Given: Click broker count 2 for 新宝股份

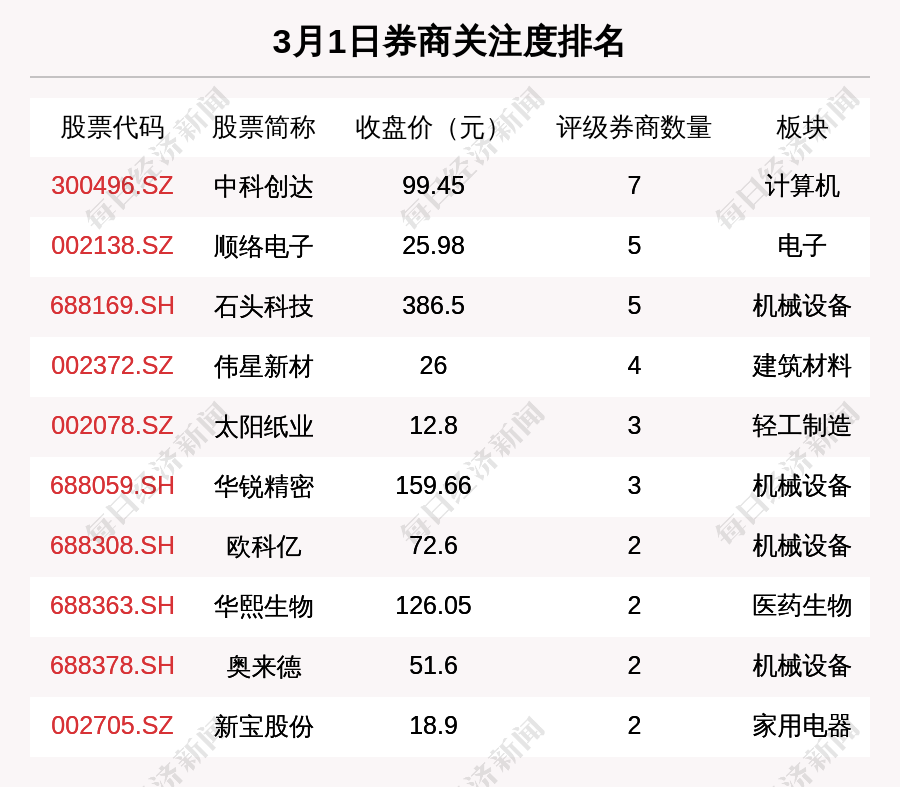Looking at the screenshot, I should tap(634, 726).
